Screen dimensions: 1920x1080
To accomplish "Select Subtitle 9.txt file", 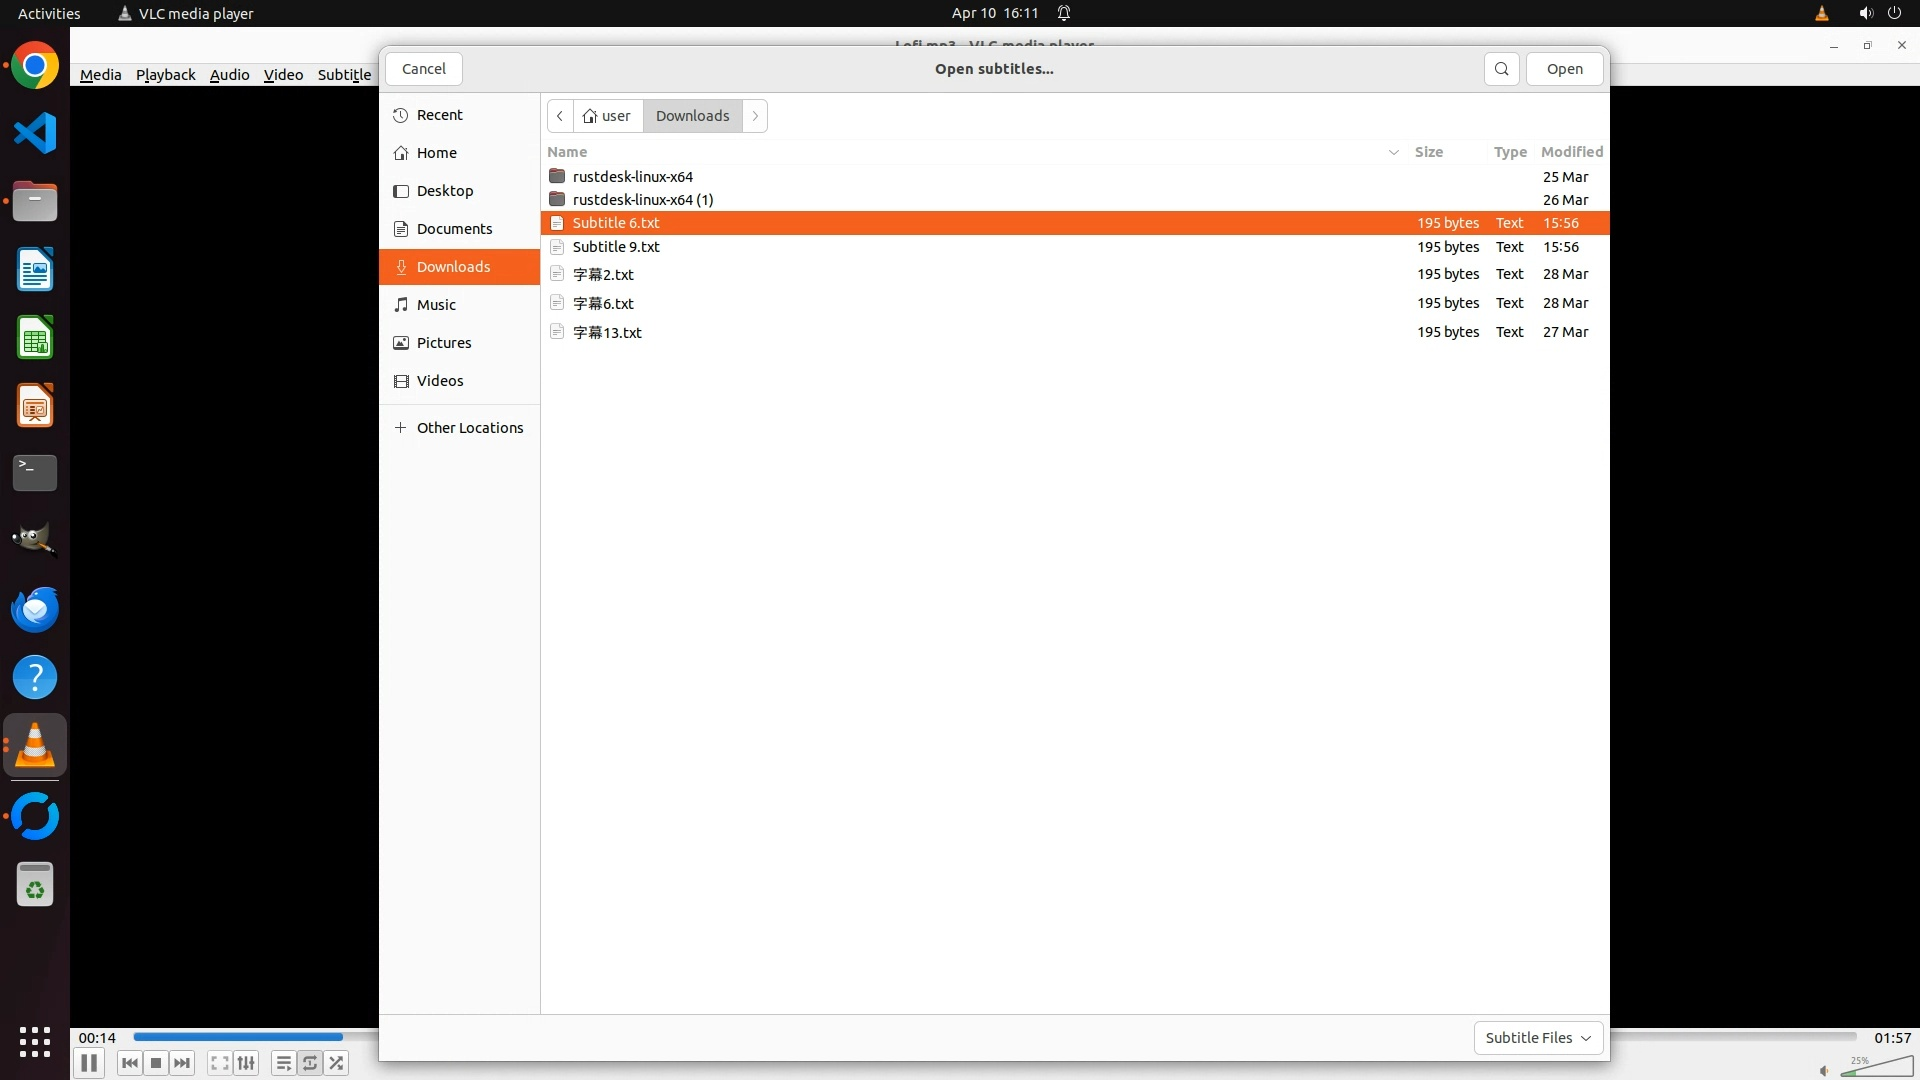I will point(616,247).
